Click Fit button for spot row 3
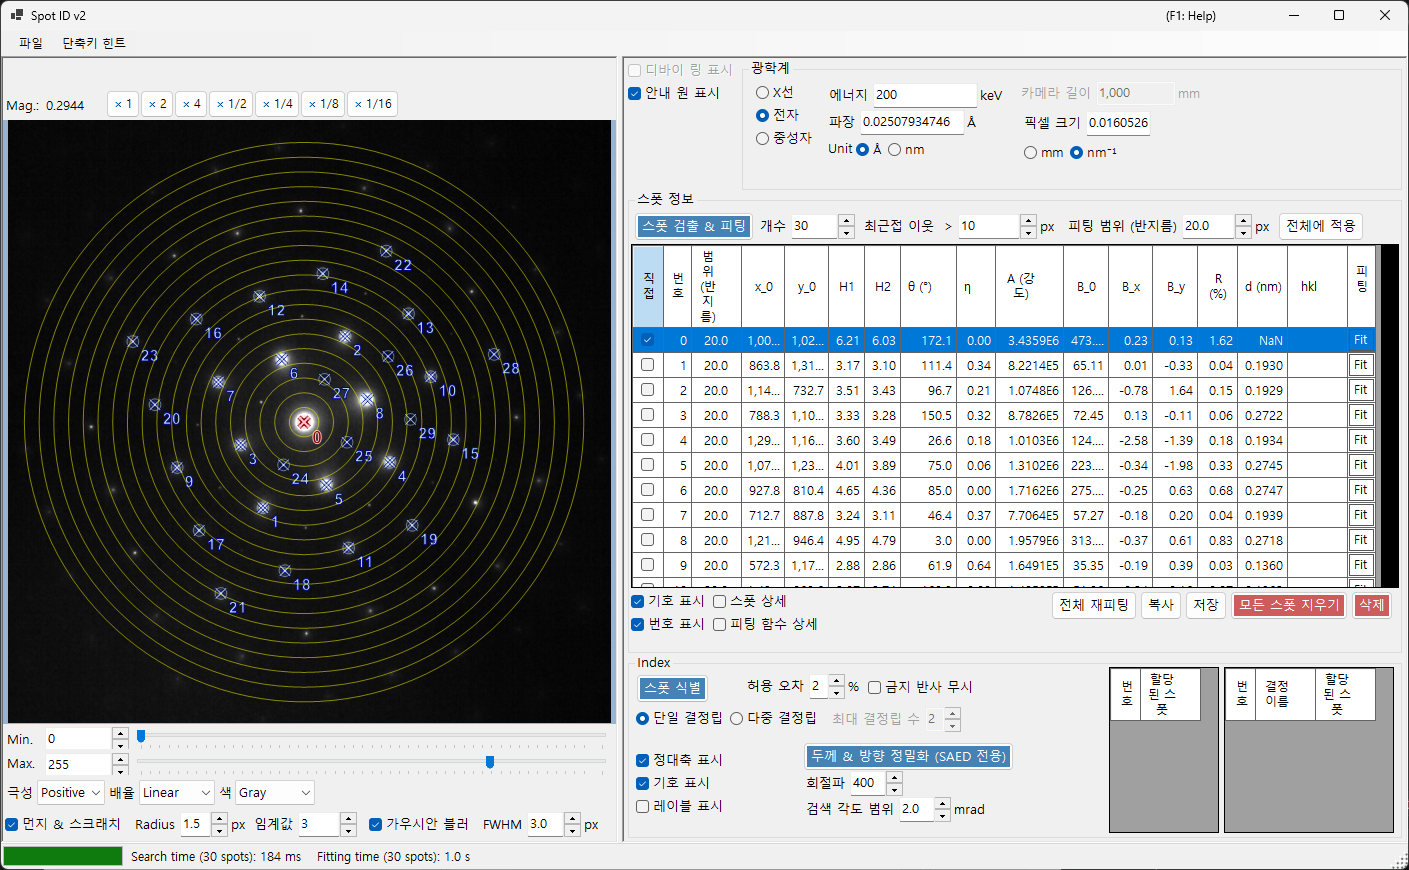1409x870 pixels. point(1361,415)
